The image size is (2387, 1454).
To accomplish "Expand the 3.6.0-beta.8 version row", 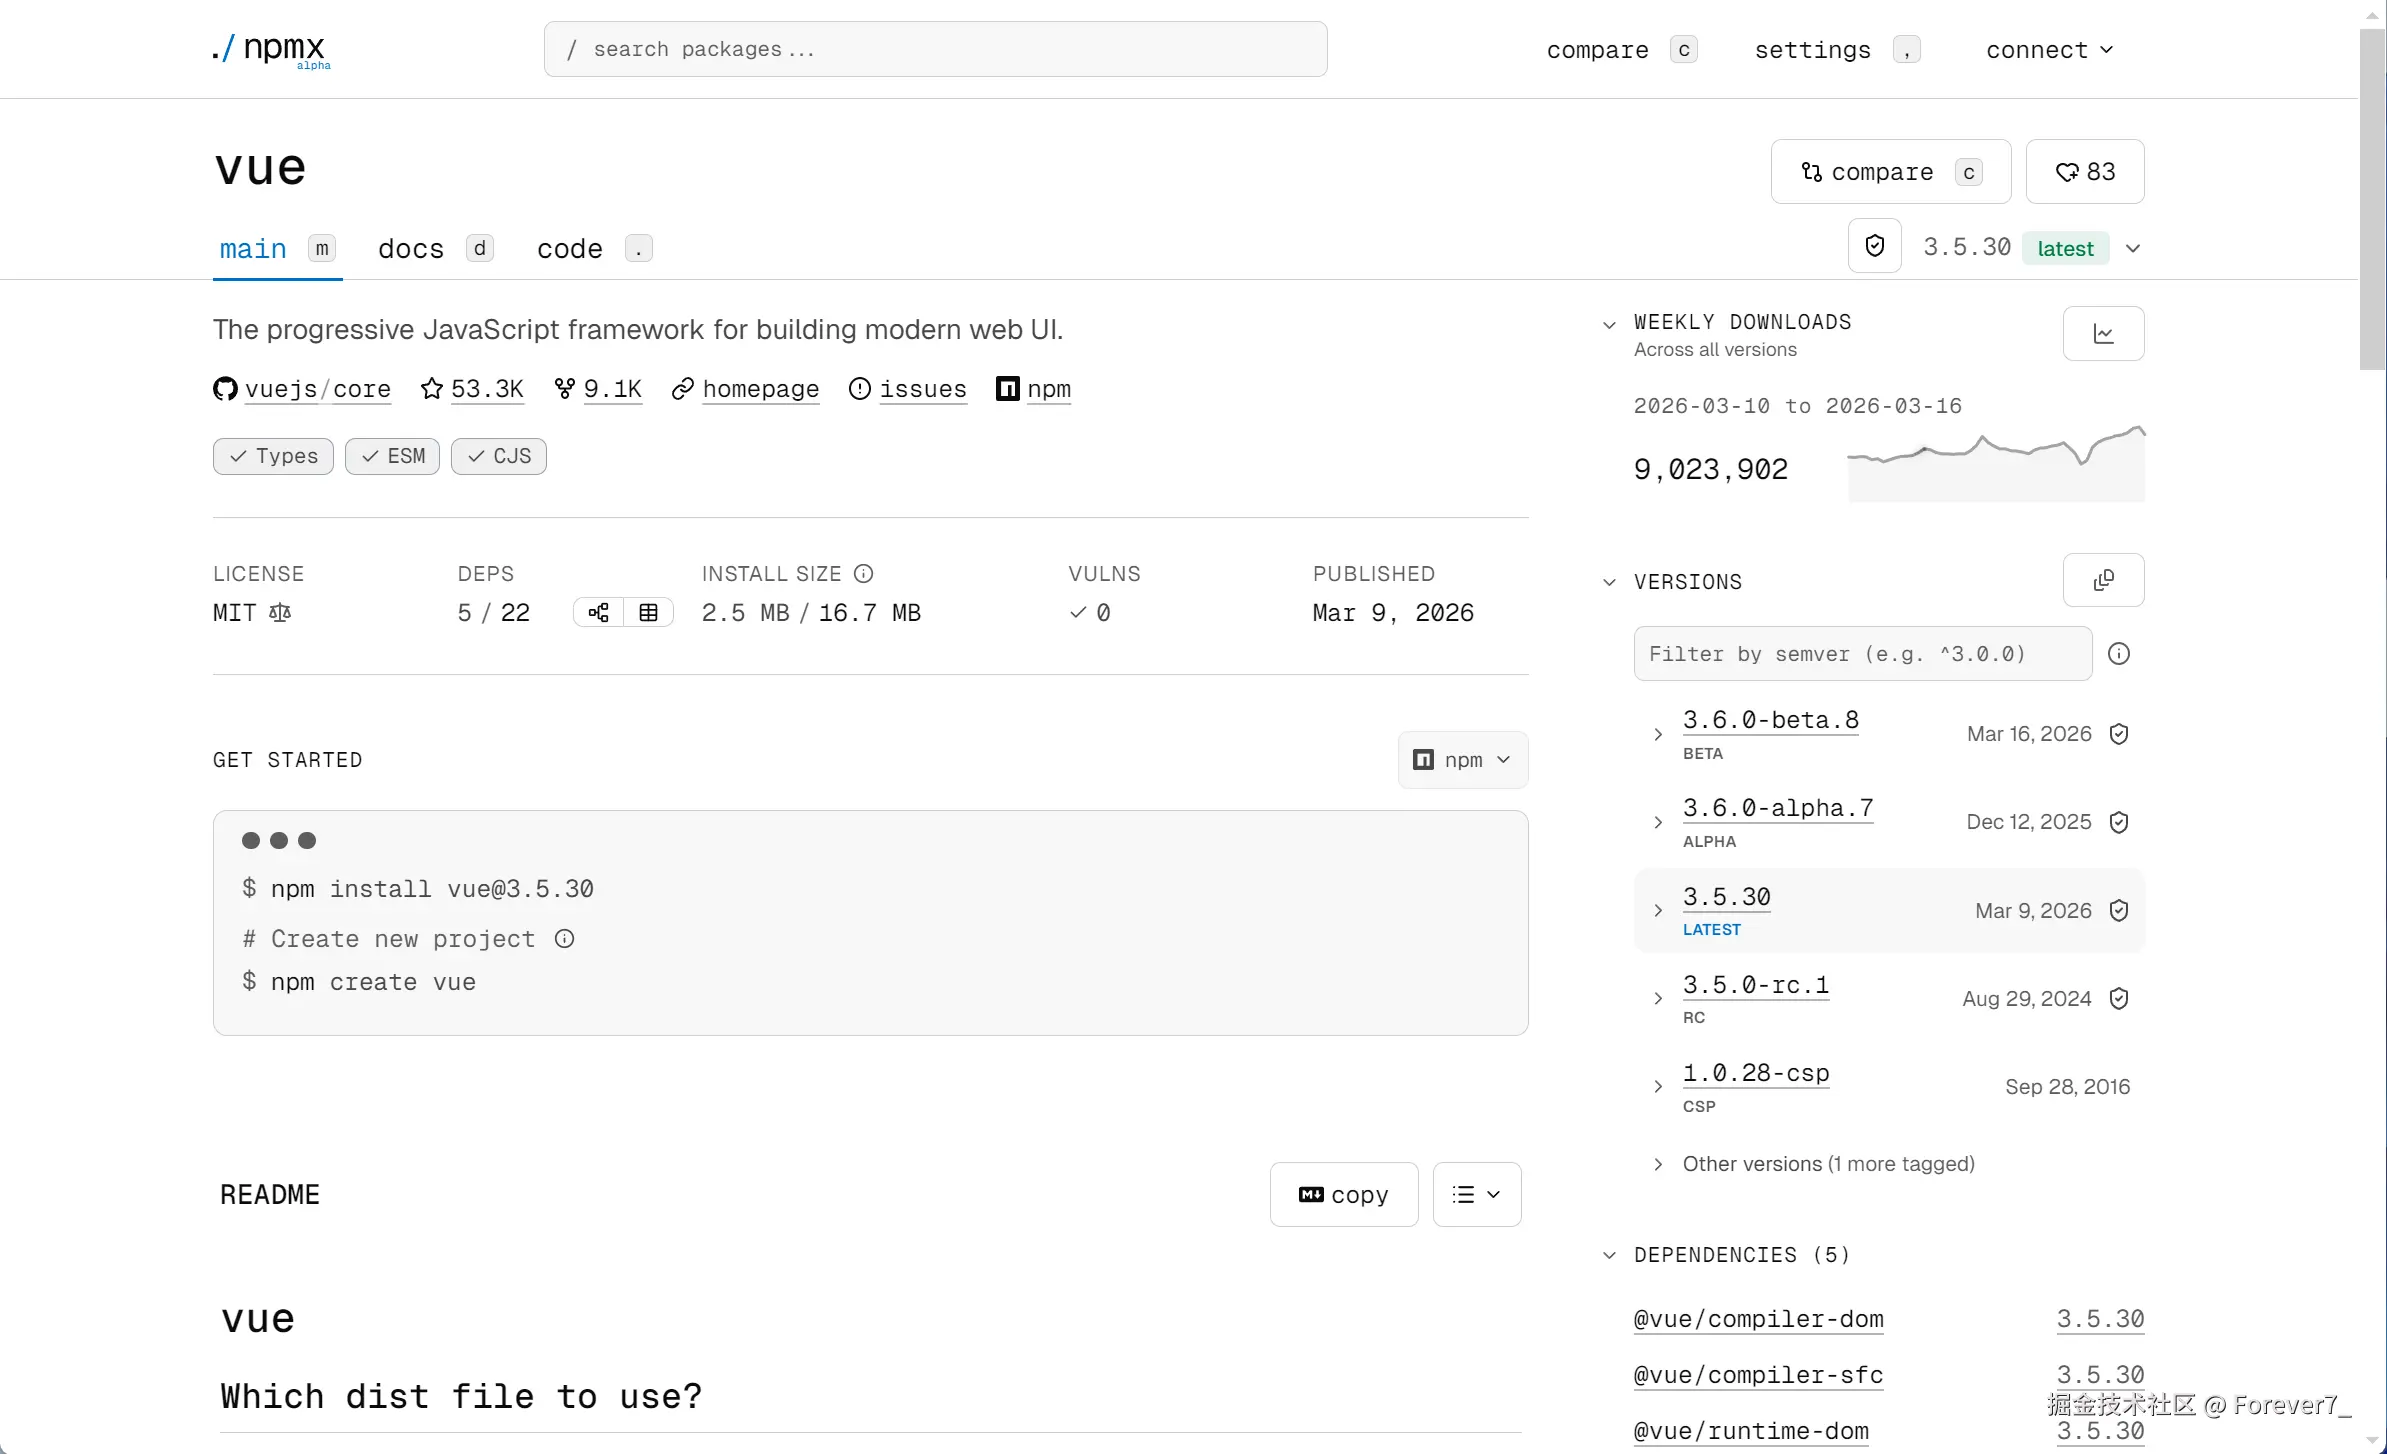I will [1658, 734].
